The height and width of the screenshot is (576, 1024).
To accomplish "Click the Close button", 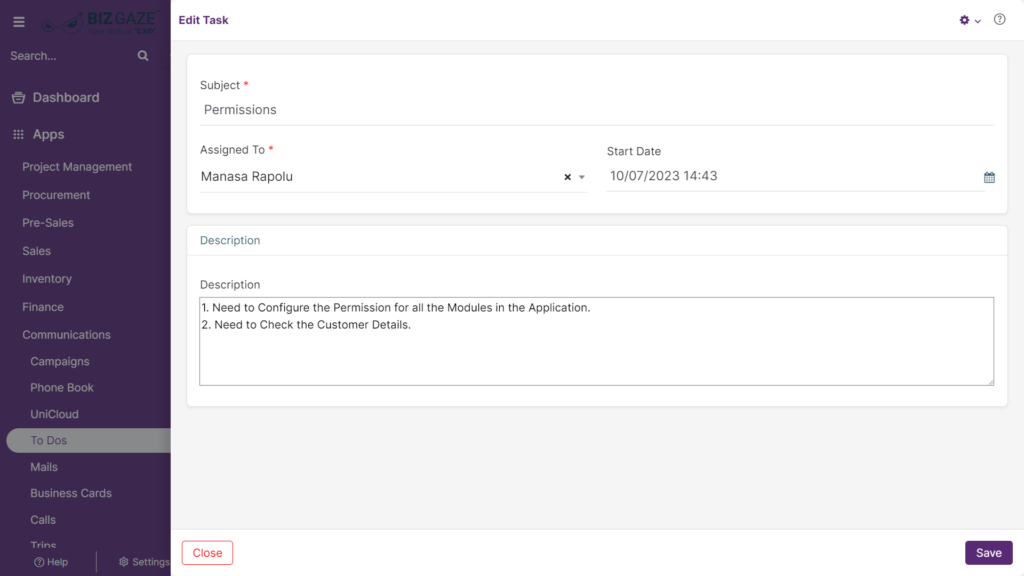I will (x=207, y=552).
